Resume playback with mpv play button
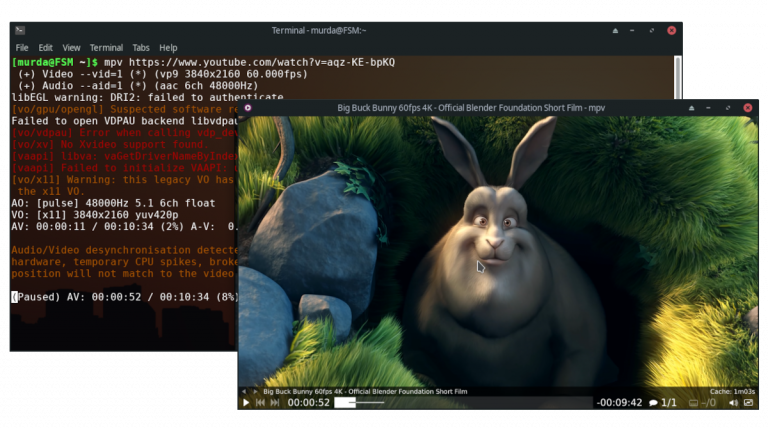768x429 pixels. [x=246, y=403]
